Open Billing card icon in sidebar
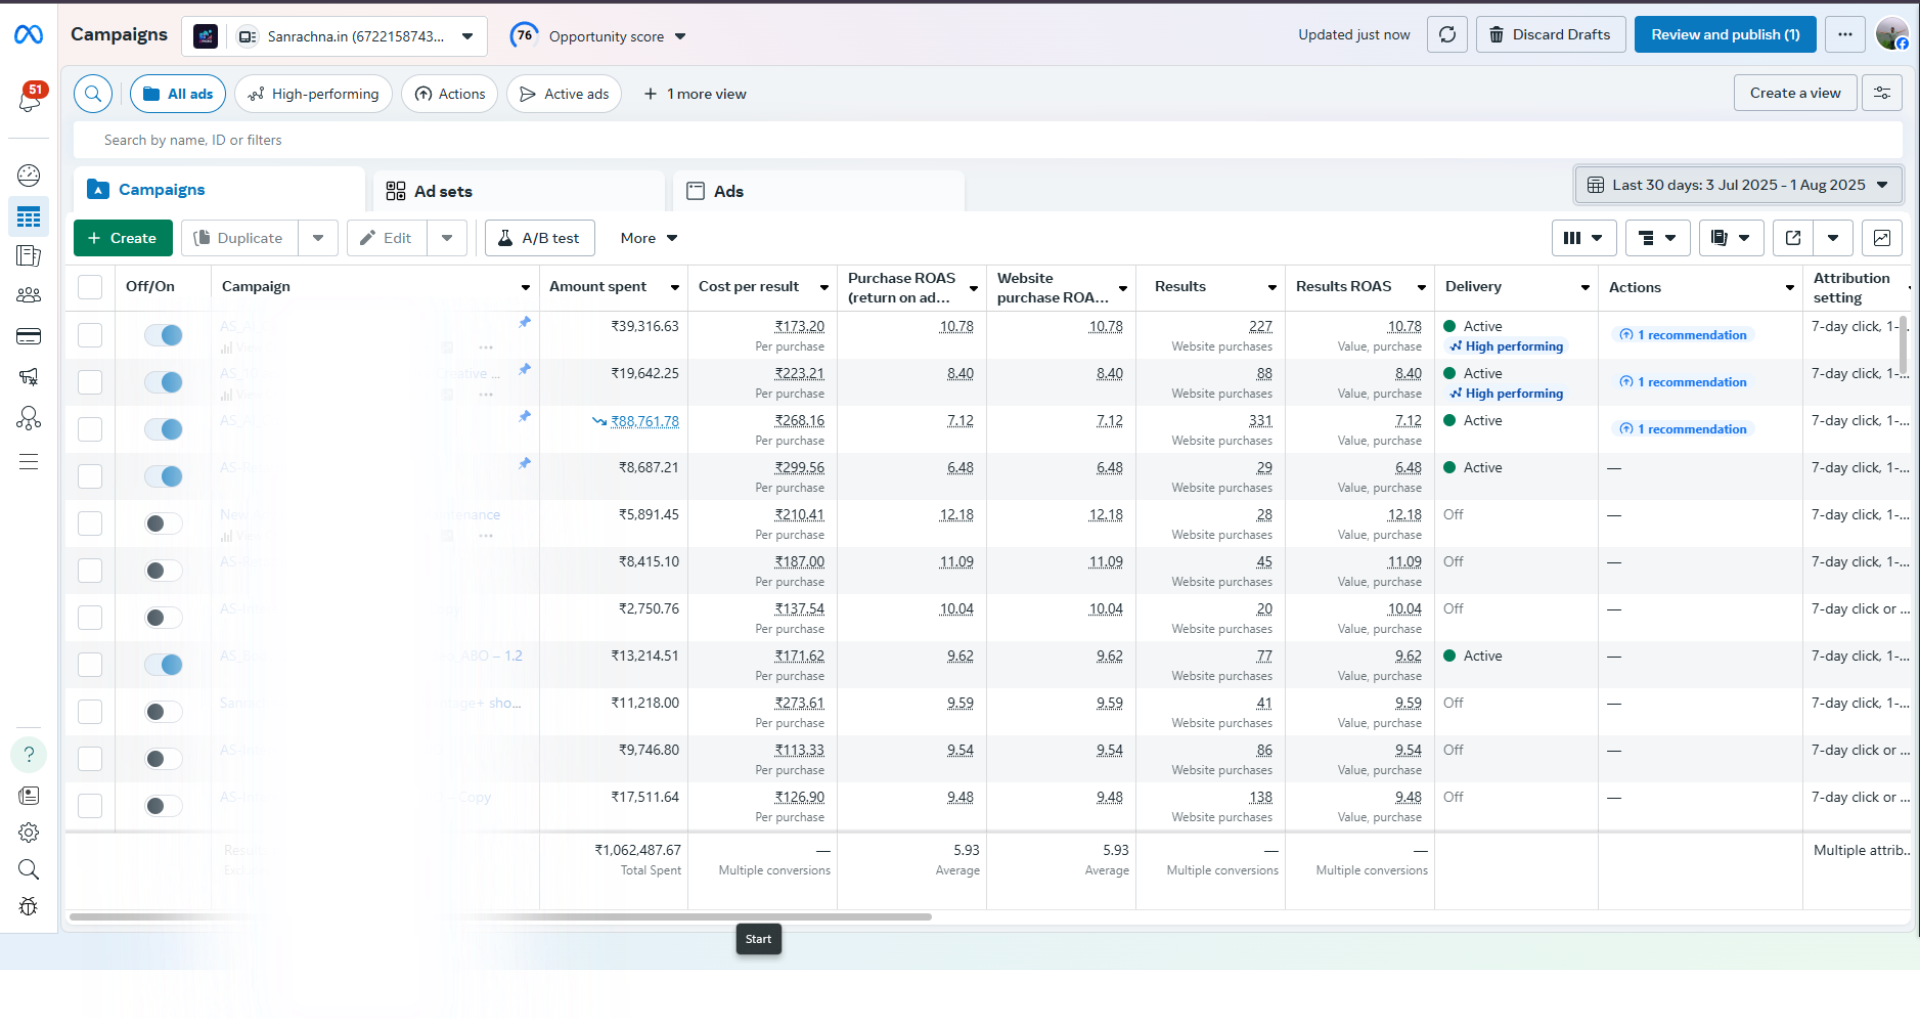 [29, 336]
